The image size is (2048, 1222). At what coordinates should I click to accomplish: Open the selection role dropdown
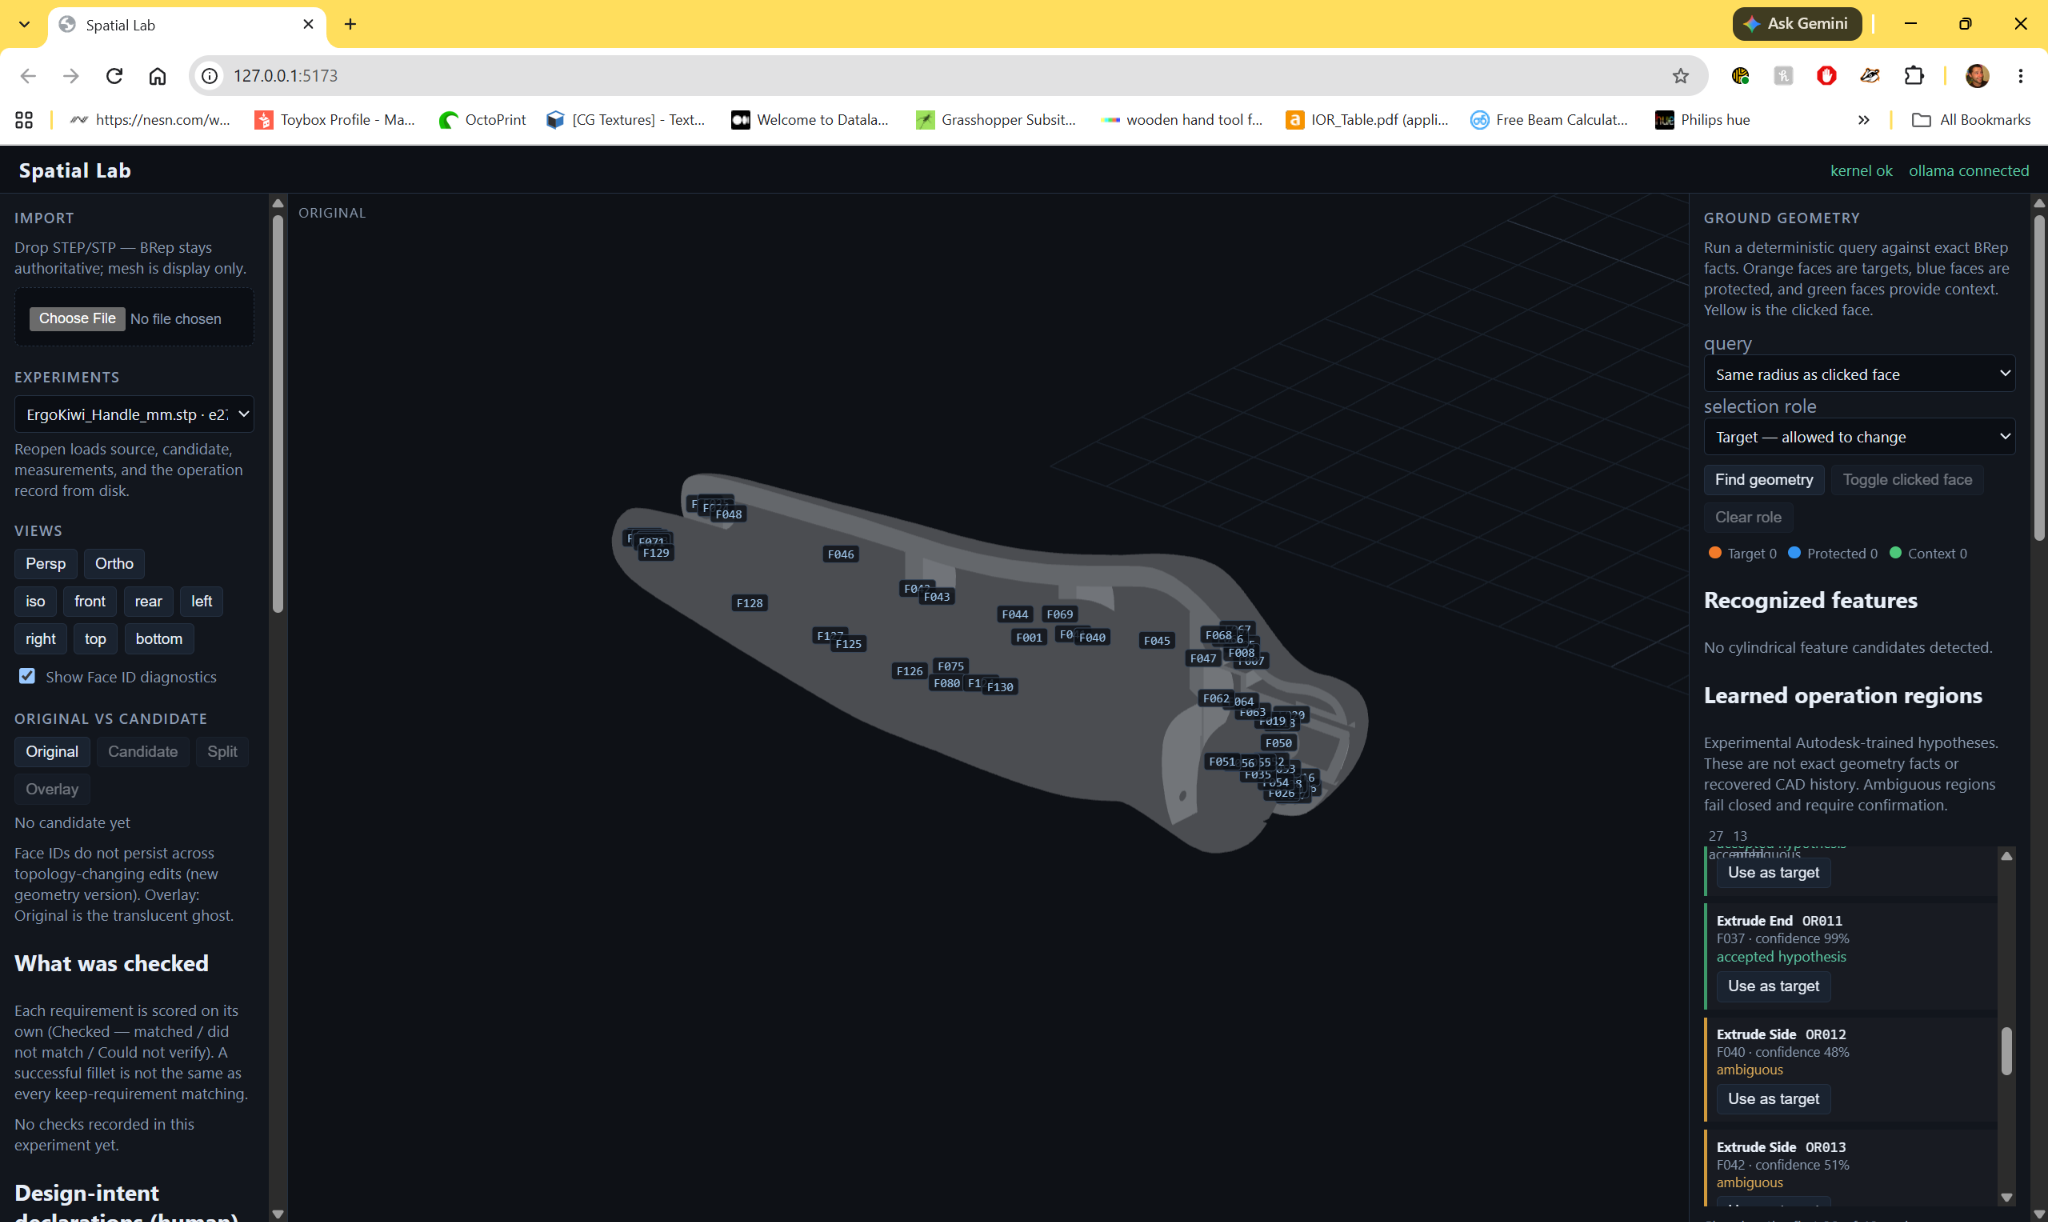point(1859,437)
